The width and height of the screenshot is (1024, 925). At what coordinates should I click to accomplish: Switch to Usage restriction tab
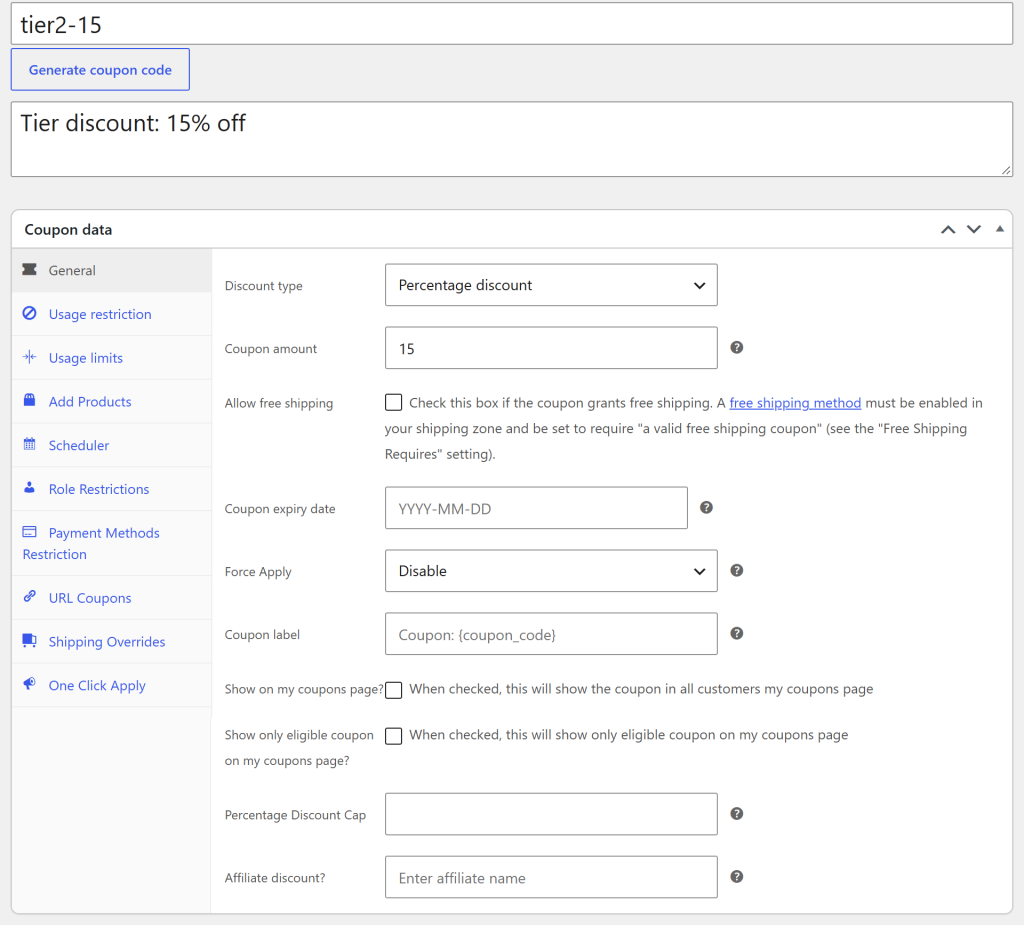(x=112, y=314)
